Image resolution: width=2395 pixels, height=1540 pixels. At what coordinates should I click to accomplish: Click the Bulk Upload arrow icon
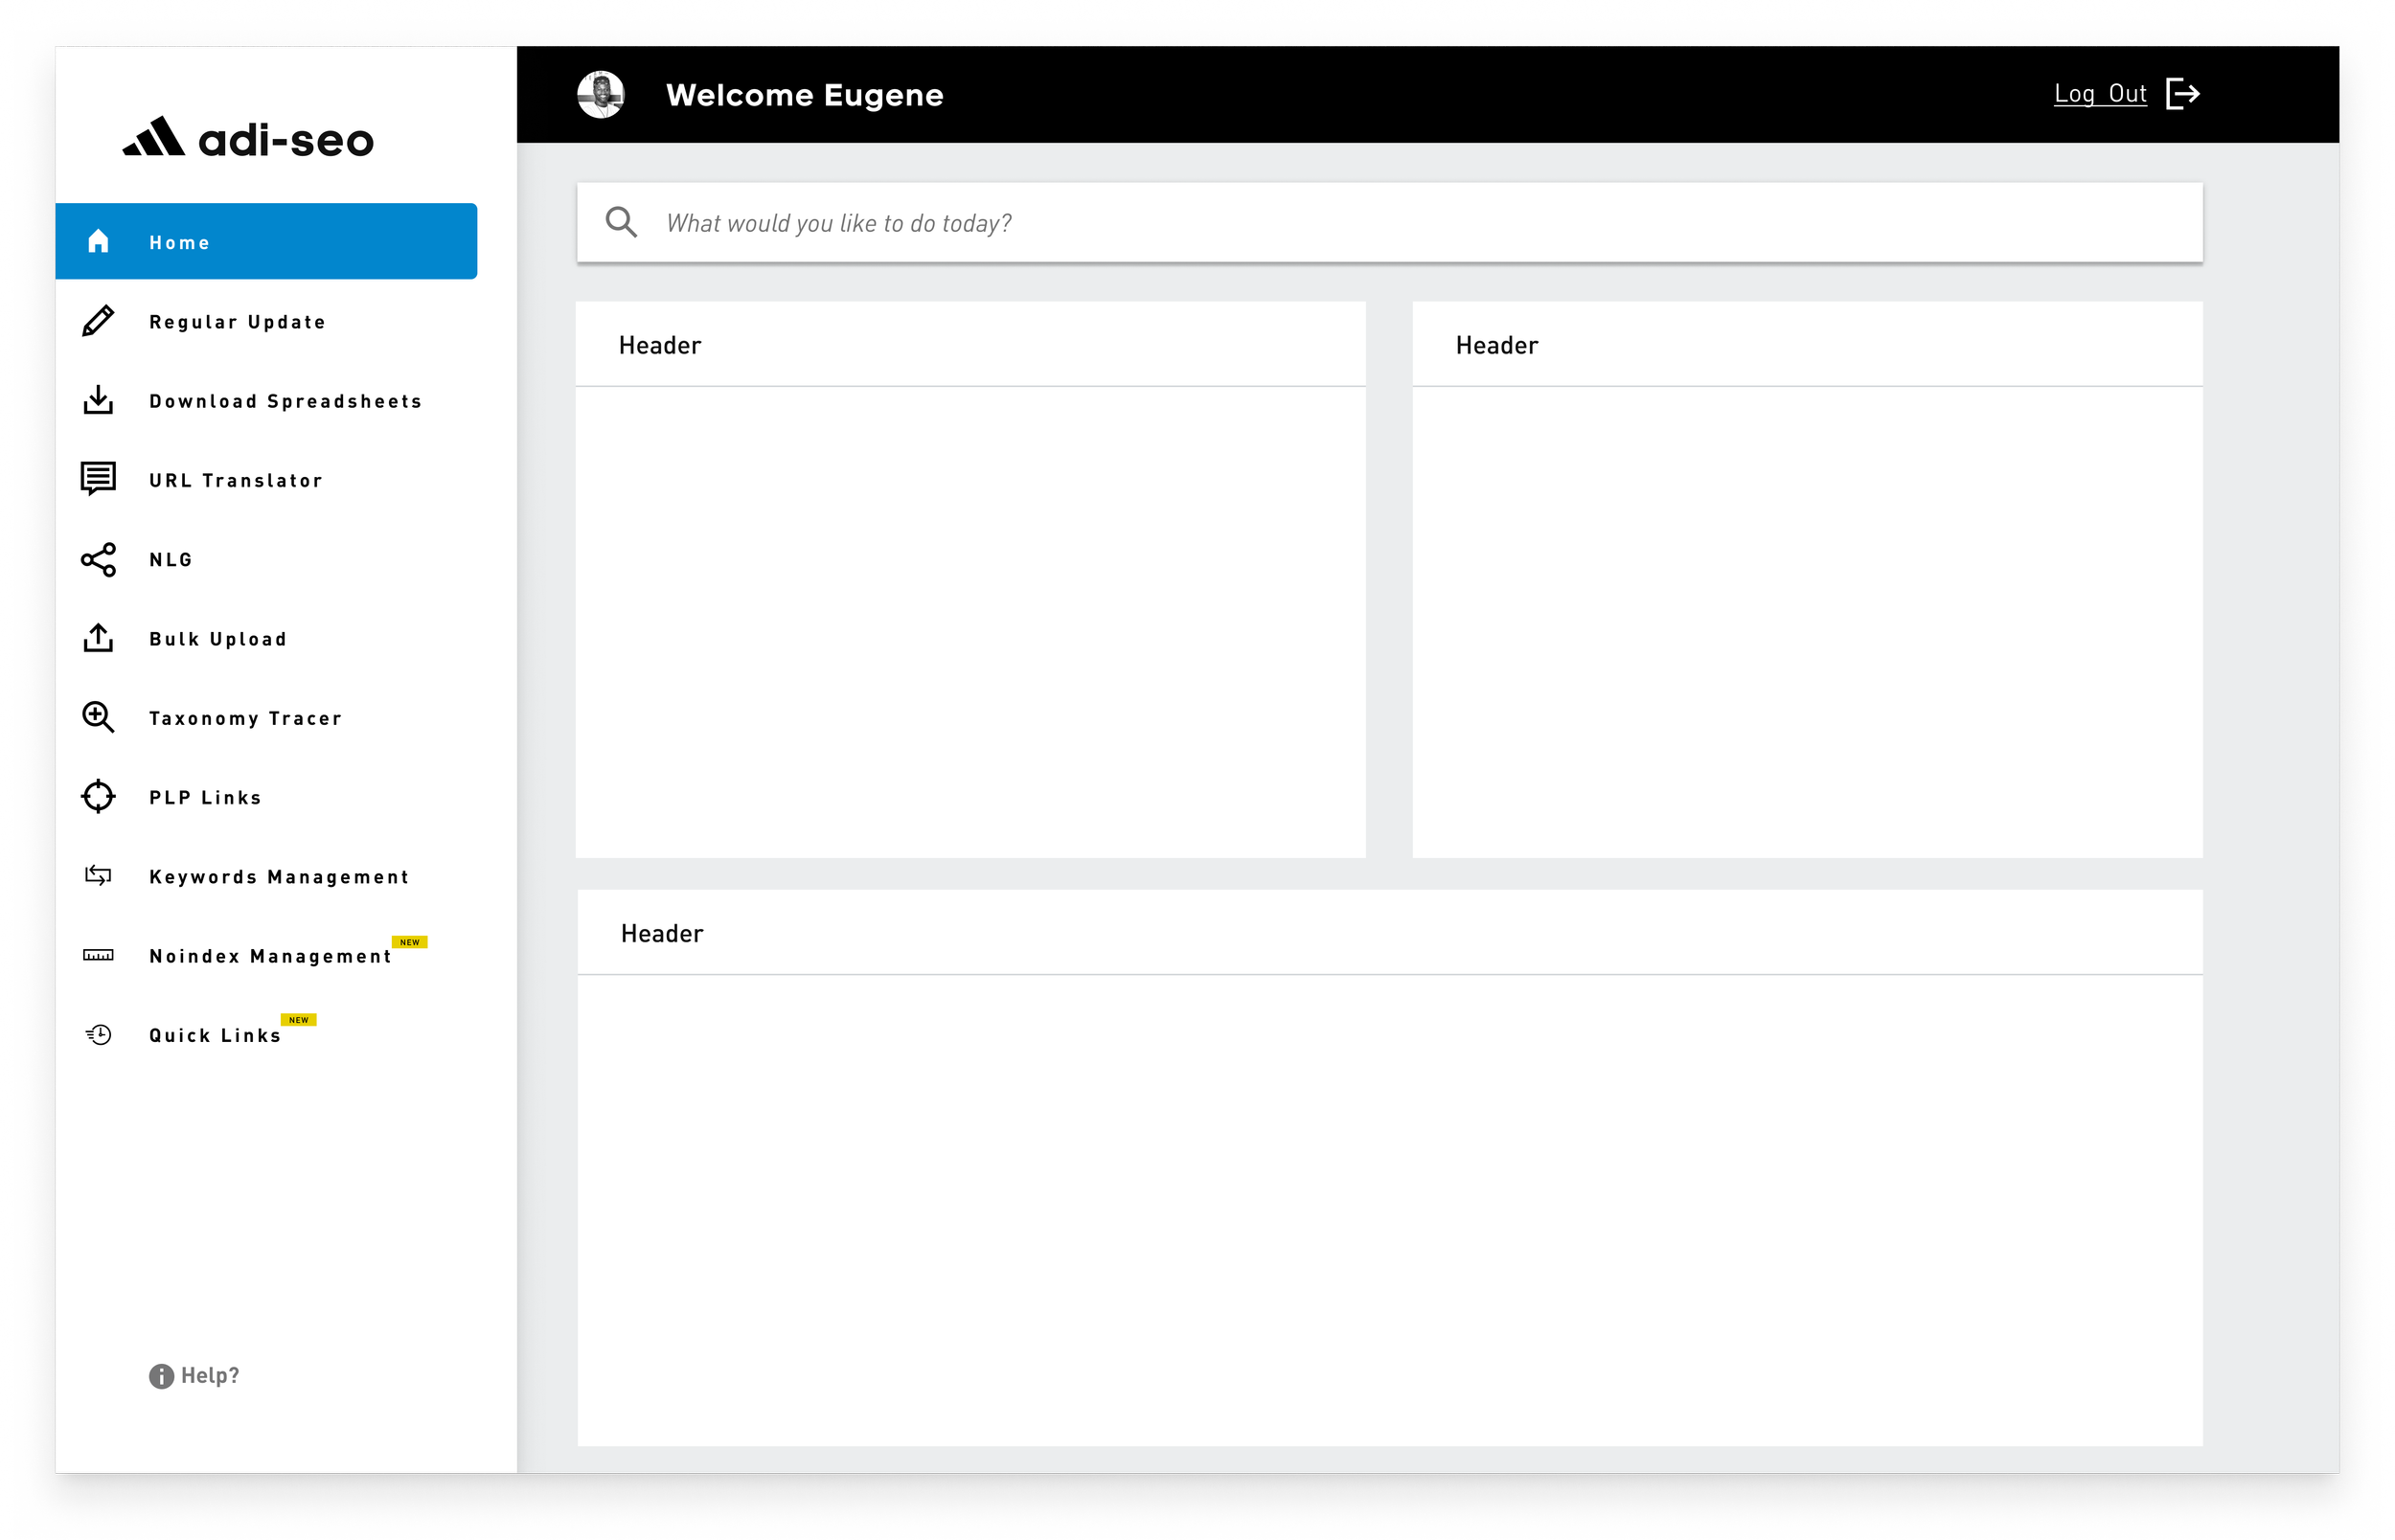tap(98, 638)
